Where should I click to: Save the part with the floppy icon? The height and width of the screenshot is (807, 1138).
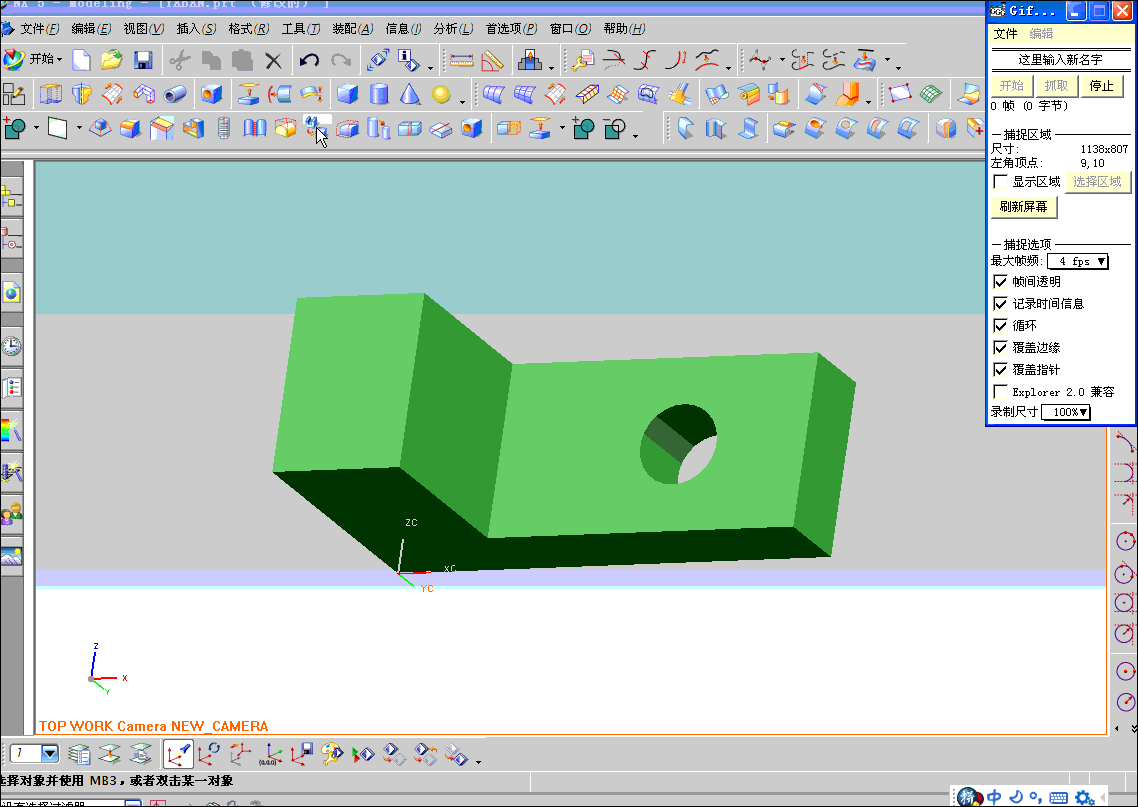tap(143, 60)
